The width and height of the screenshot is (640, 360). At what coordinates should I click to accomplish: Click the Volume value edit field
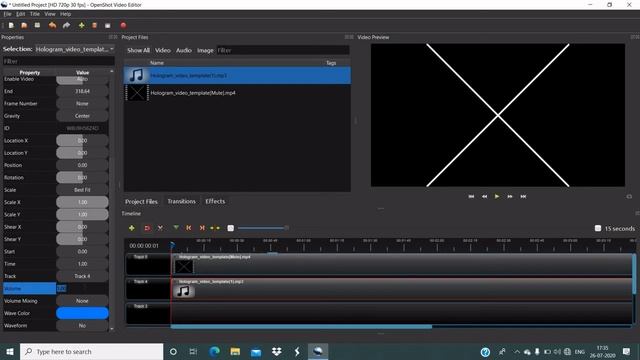82,289
